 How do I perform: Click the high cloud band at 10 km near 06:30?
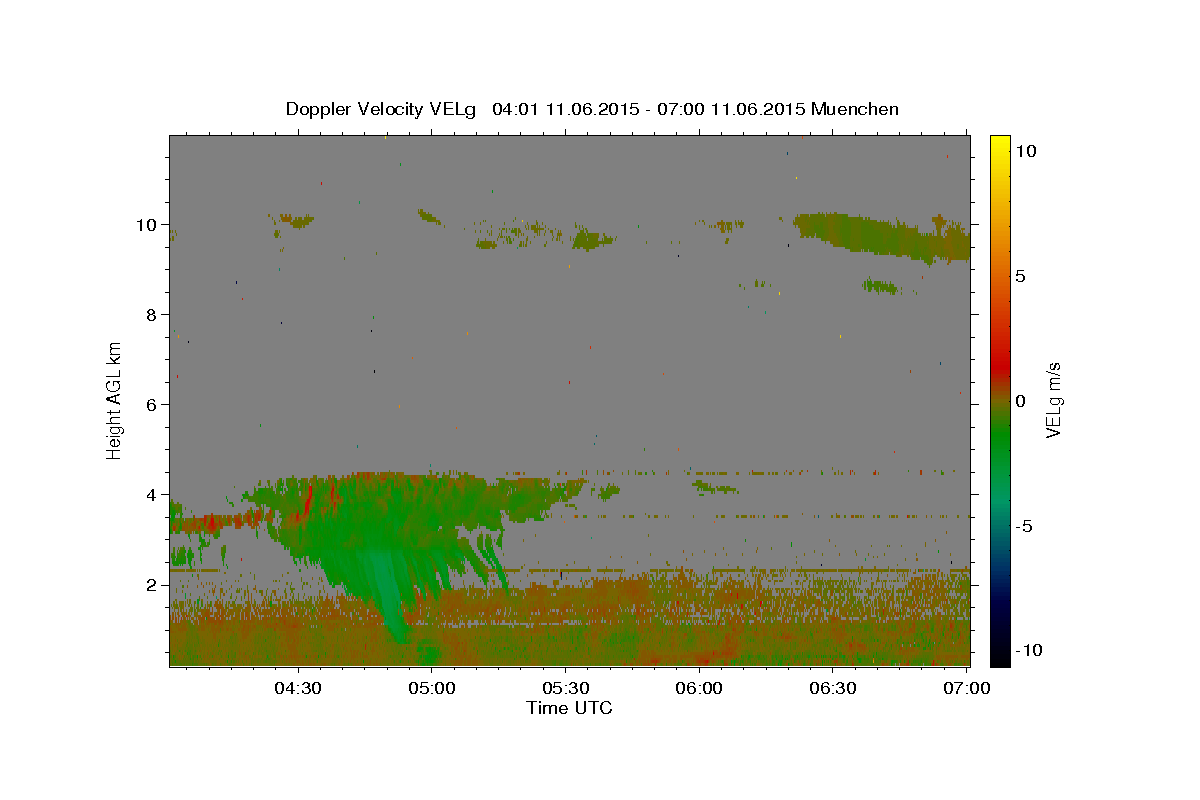pyautogui.click(x=880, y=236)
